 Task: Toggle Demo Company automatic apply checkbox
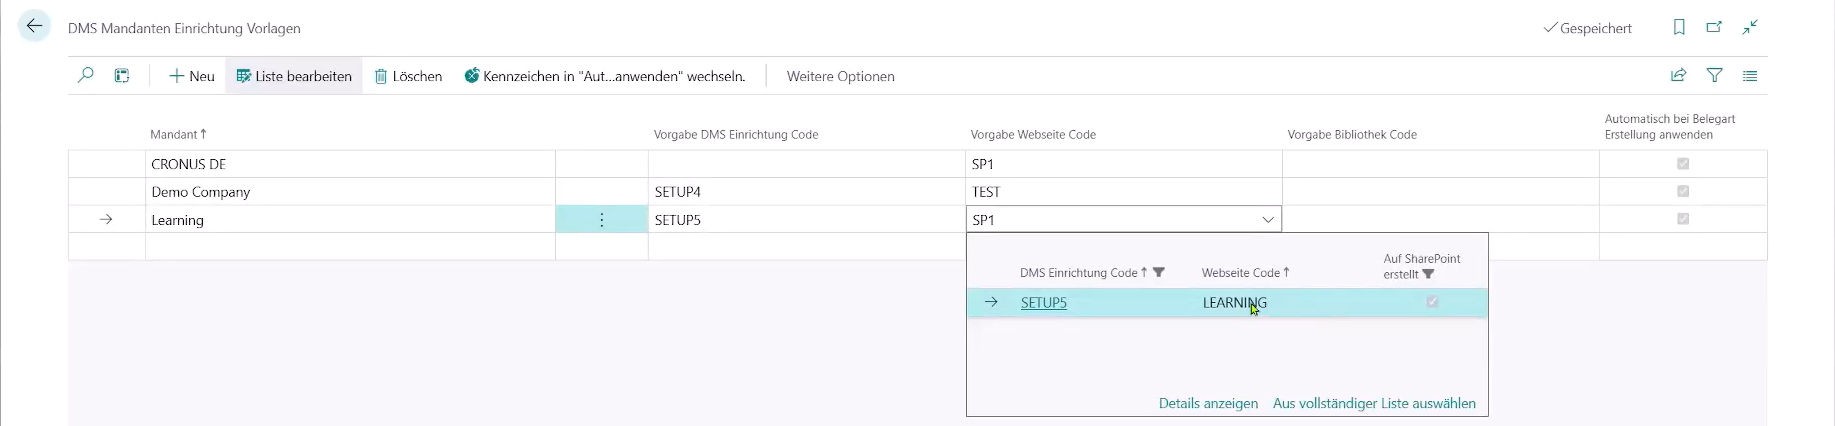tap(1683, 192)
